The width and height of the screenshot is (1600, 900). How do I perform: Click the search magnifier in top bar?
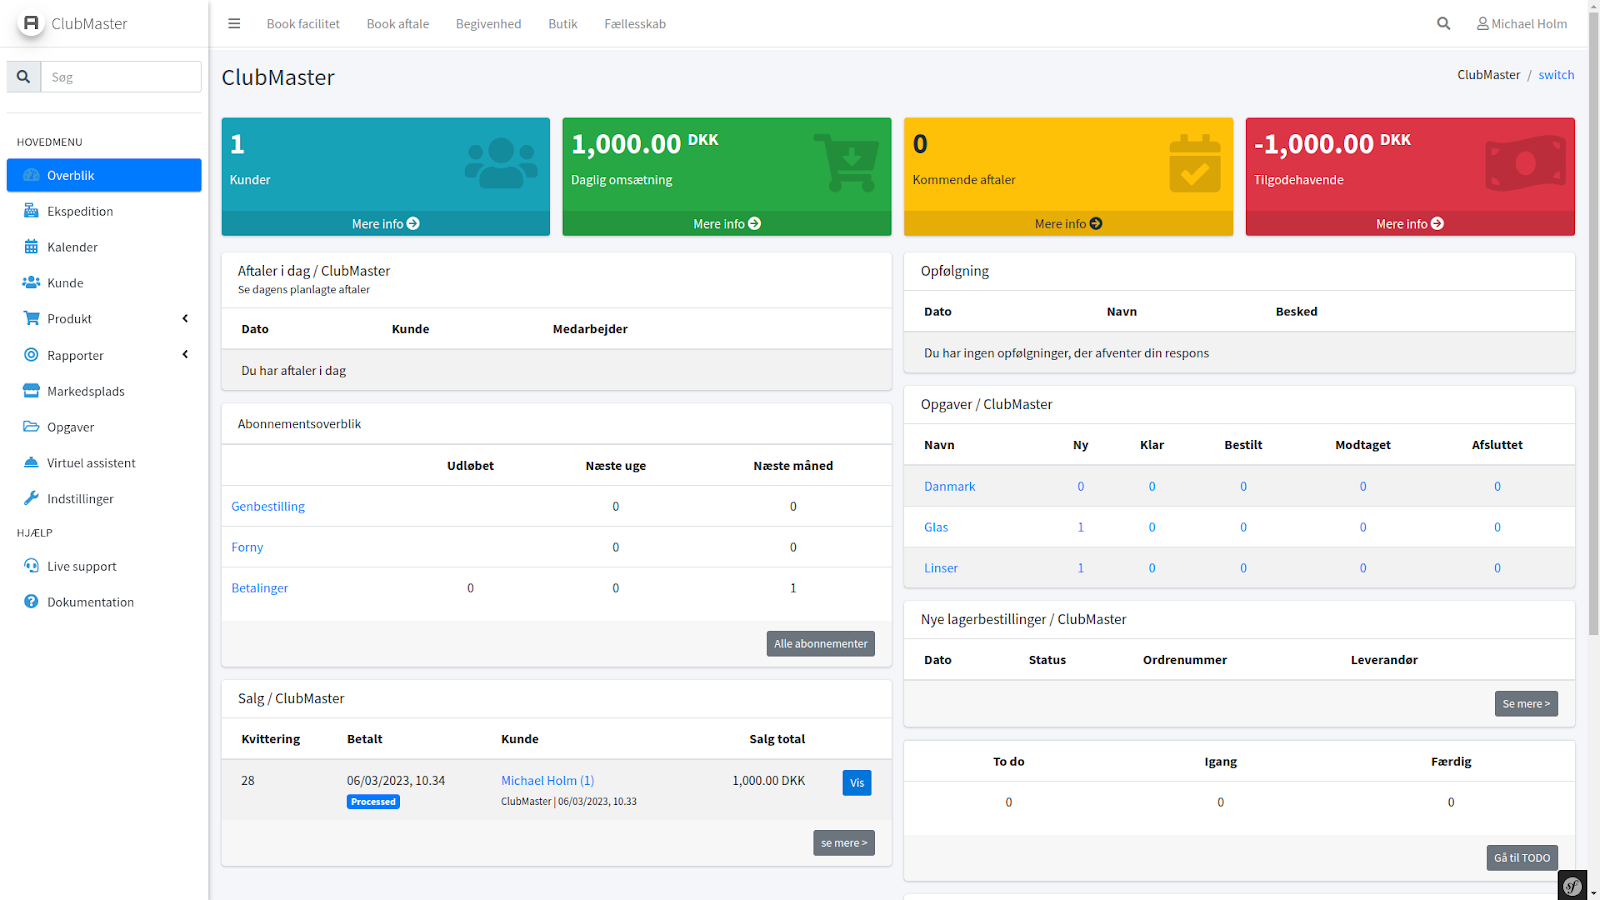[1443, 24]
